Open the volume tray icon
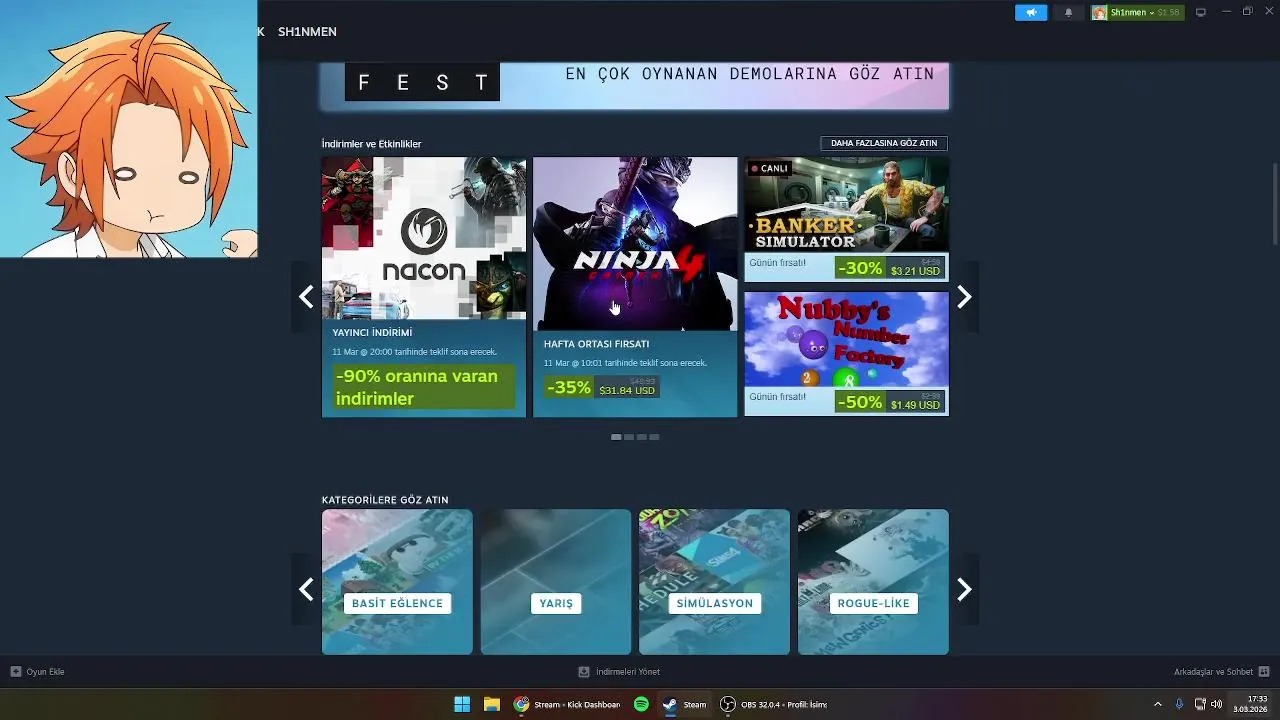This screenshot has width=1280, height=720. pos(1216,704)
